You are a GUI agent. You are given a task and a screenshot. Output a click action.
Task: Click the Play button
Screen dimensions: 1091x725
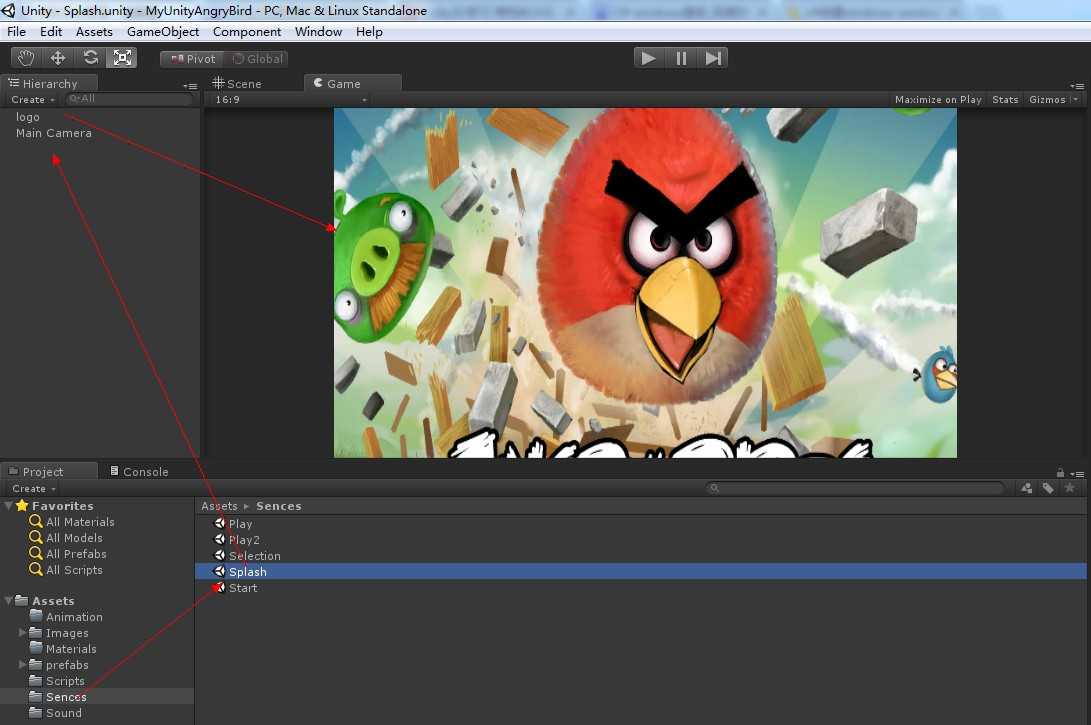coord(648,58)
